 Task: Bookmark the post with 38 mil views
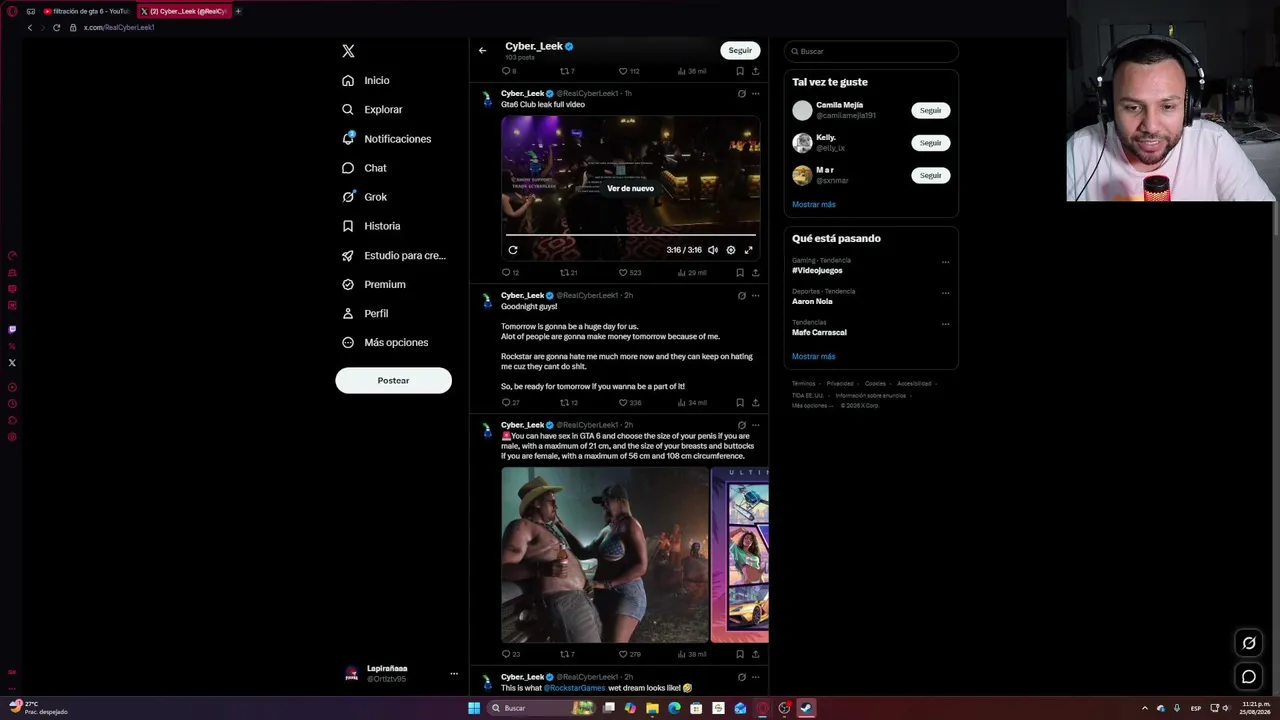pos(740,654)
